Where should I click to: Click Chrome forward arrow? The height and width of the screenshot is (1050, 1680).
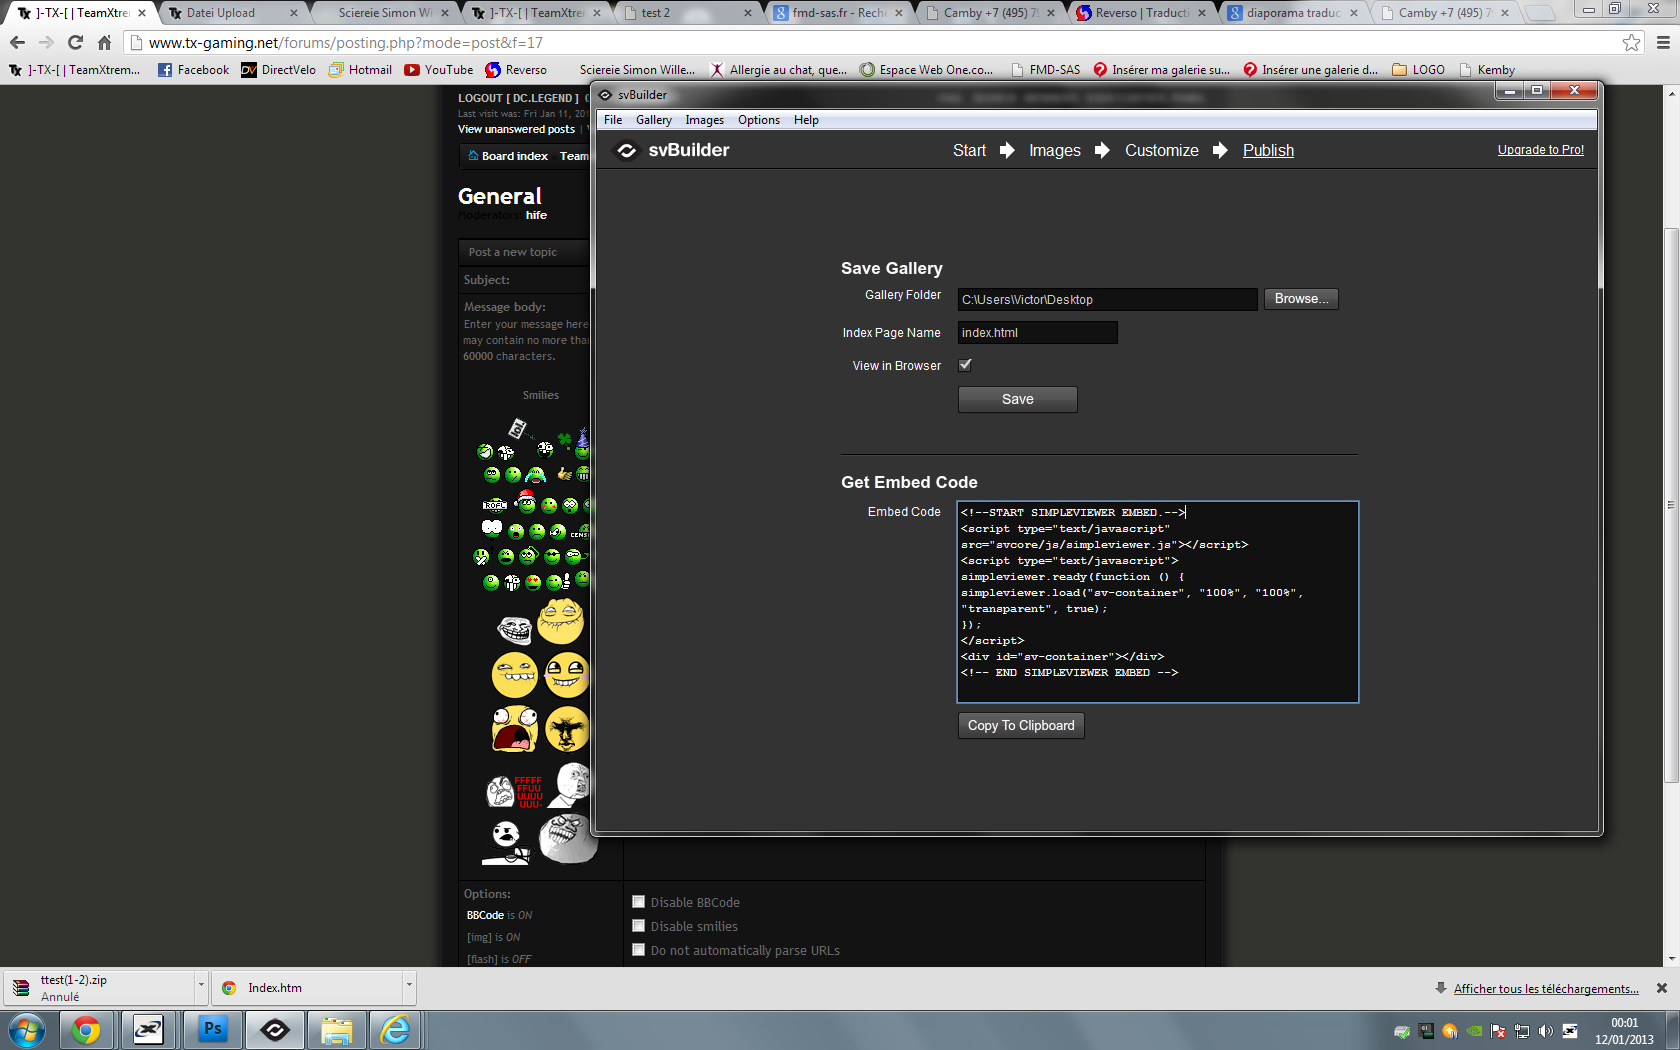coord(46,42)
